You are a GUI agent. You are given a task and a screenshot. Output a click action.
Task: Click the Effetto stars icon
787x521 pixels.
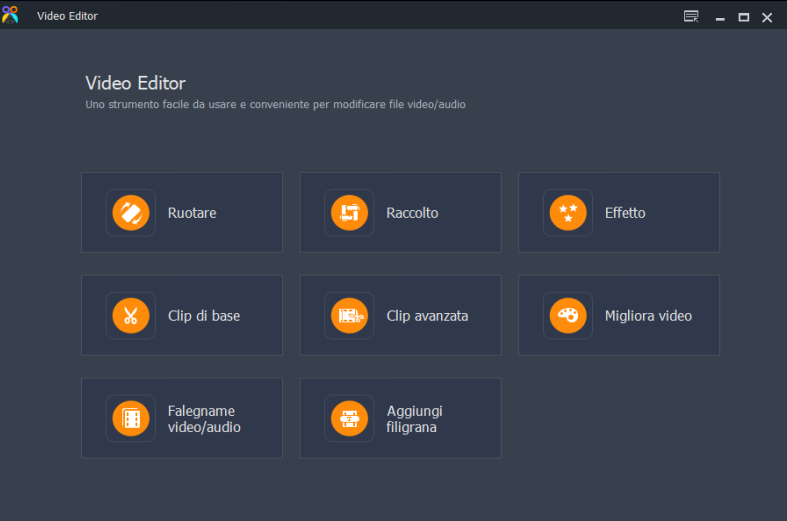click(568, 213)
